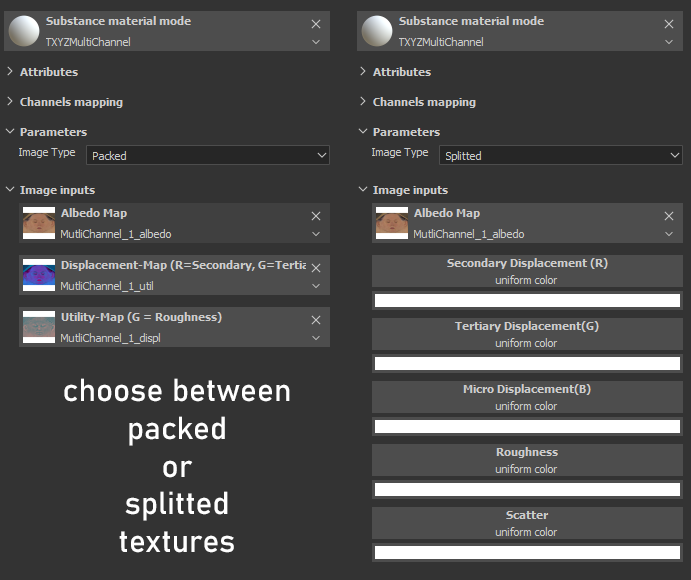The height and width of the screenshot is (580, 691).
Task: Open the Image Type dropdown showing Packed
Action: click(x=207, y=155)
